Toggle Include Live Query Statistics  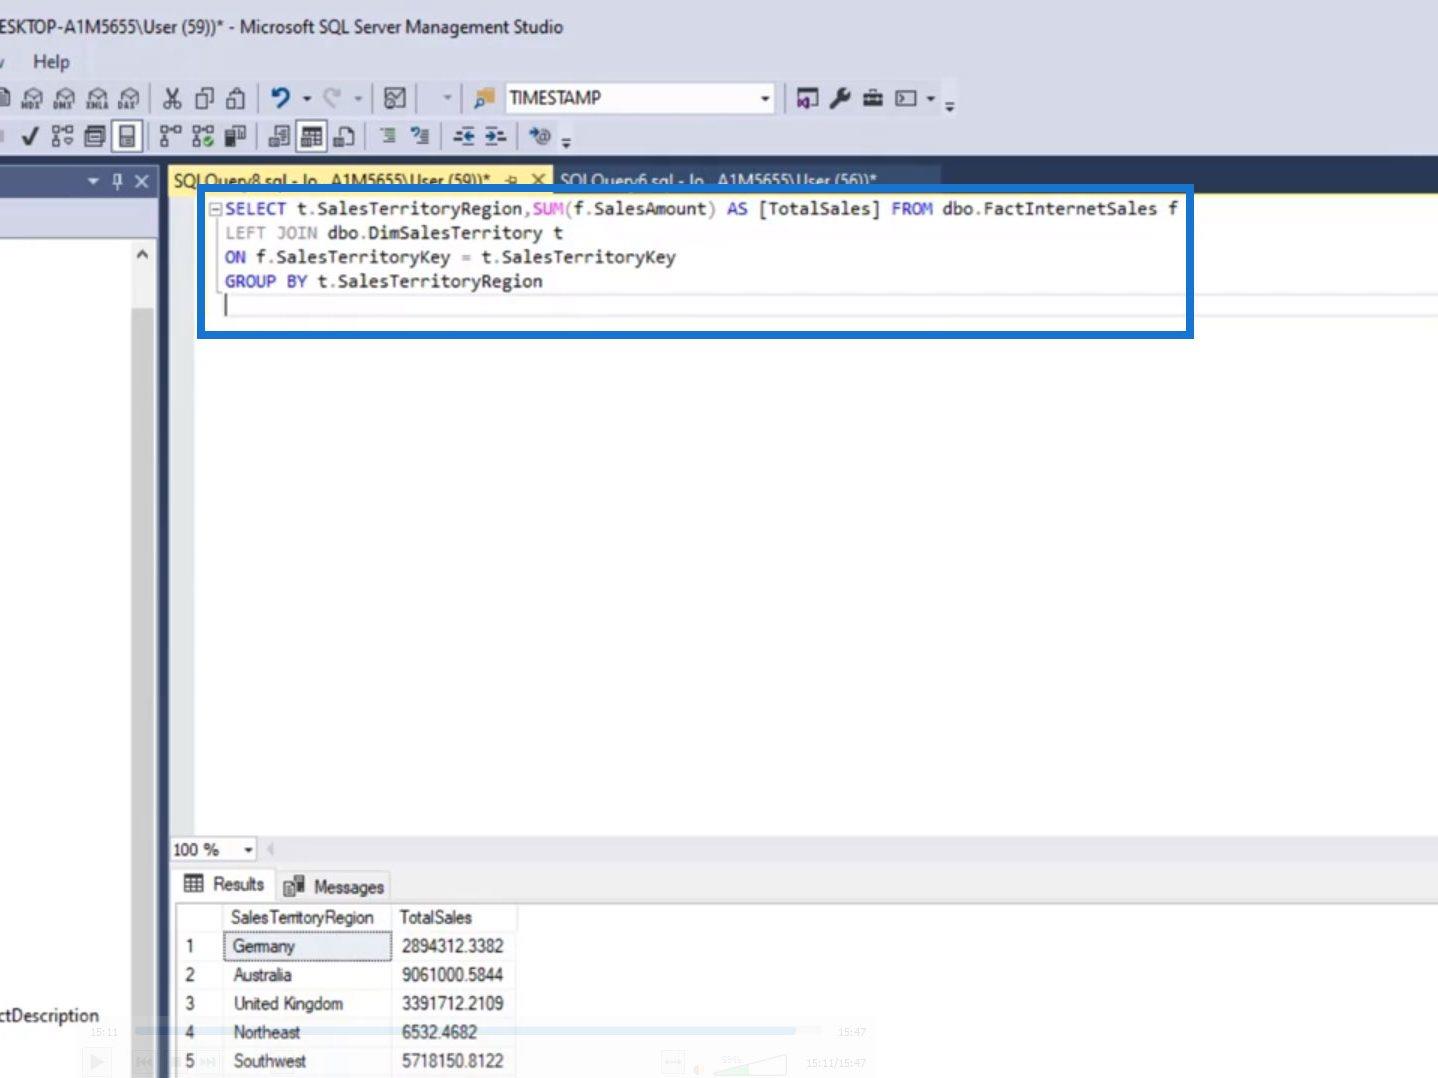click(203, 136)
